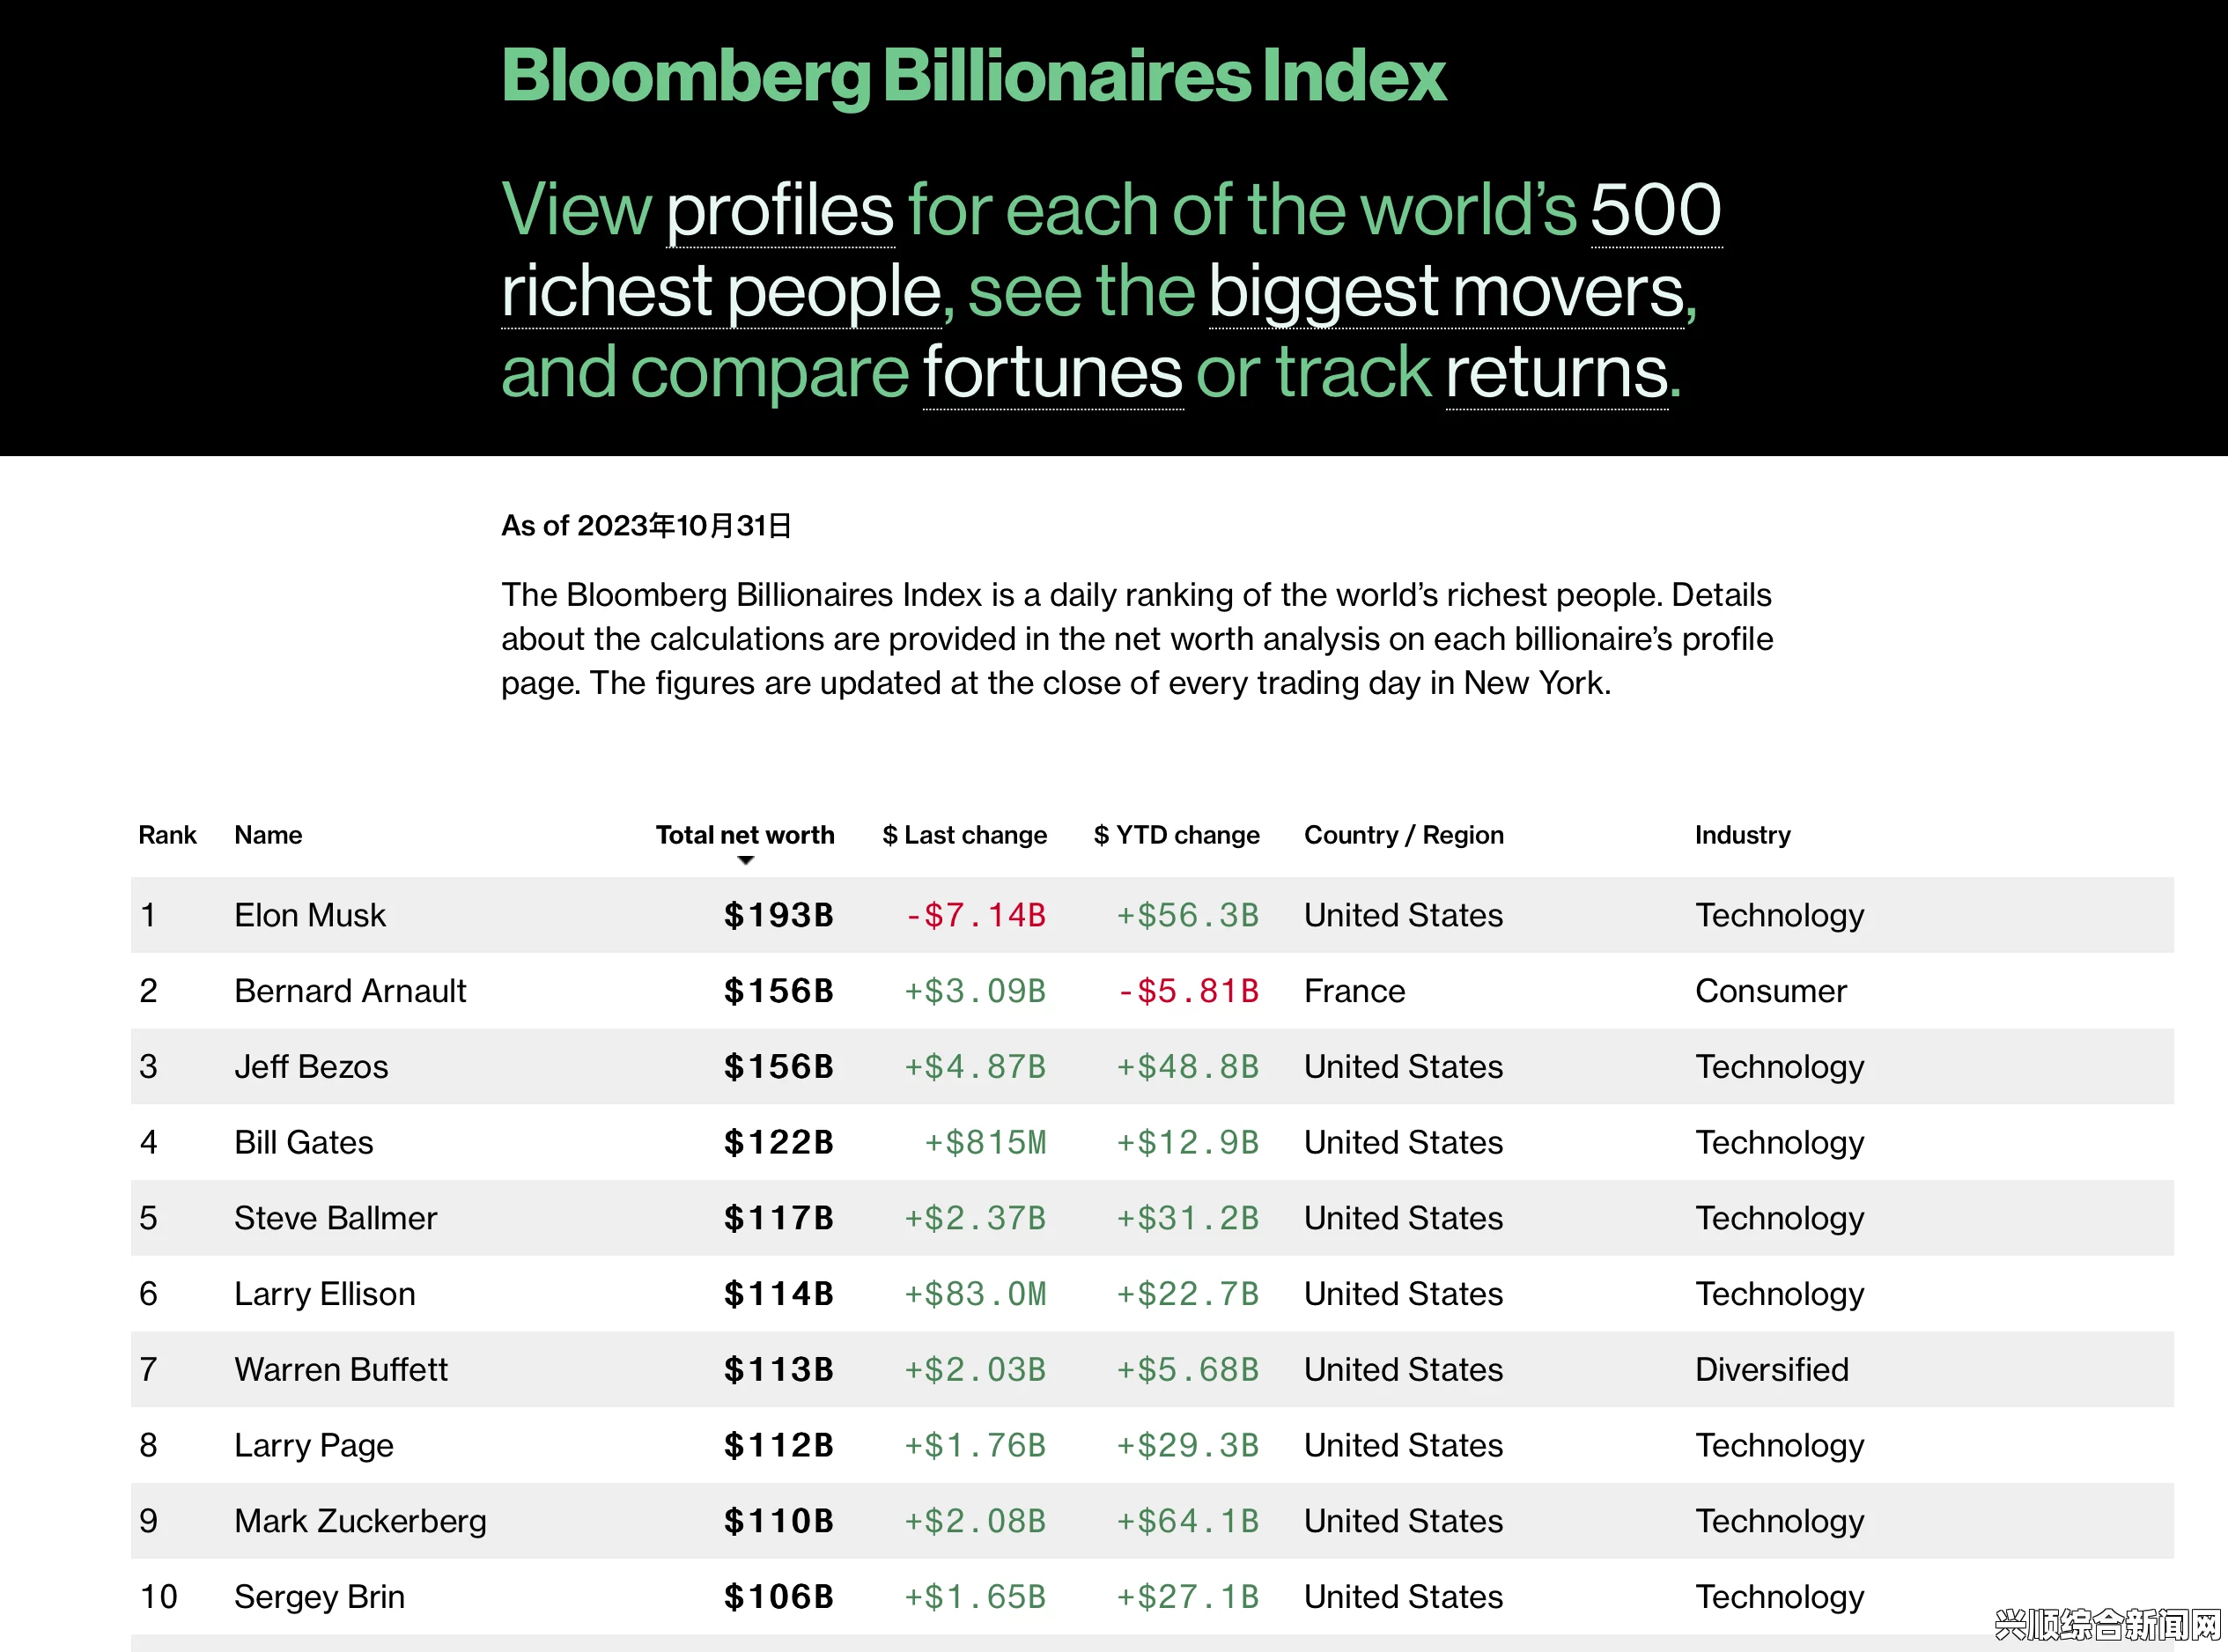Sort by $ YTD change header
This screenshot has height=1652, width=2228.
[1176, 835]
